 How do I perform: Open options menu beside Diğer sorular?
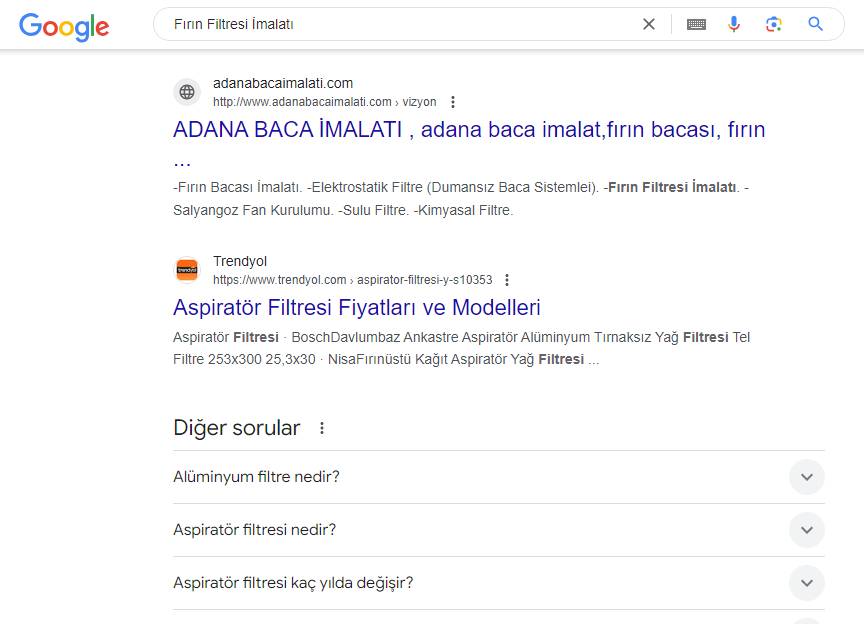(x=322, y=428)
